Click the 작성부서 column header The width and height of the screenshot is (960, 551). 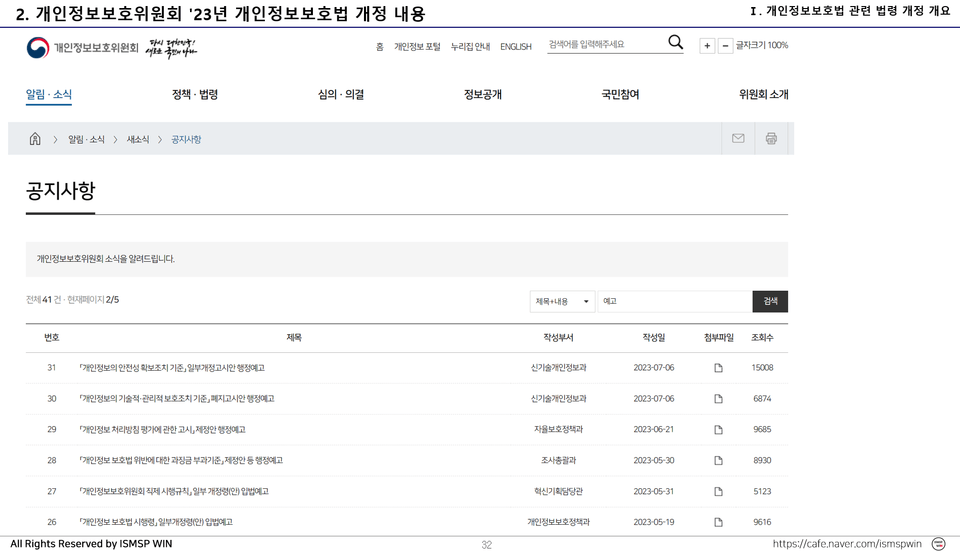[558, 337]
